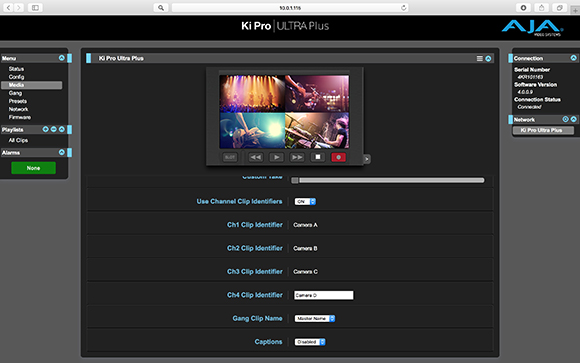Click the Ch1 Clip Identifier label
Image resolution: width=580 pixels, height=363 pixels.
(x=254, y=225)
